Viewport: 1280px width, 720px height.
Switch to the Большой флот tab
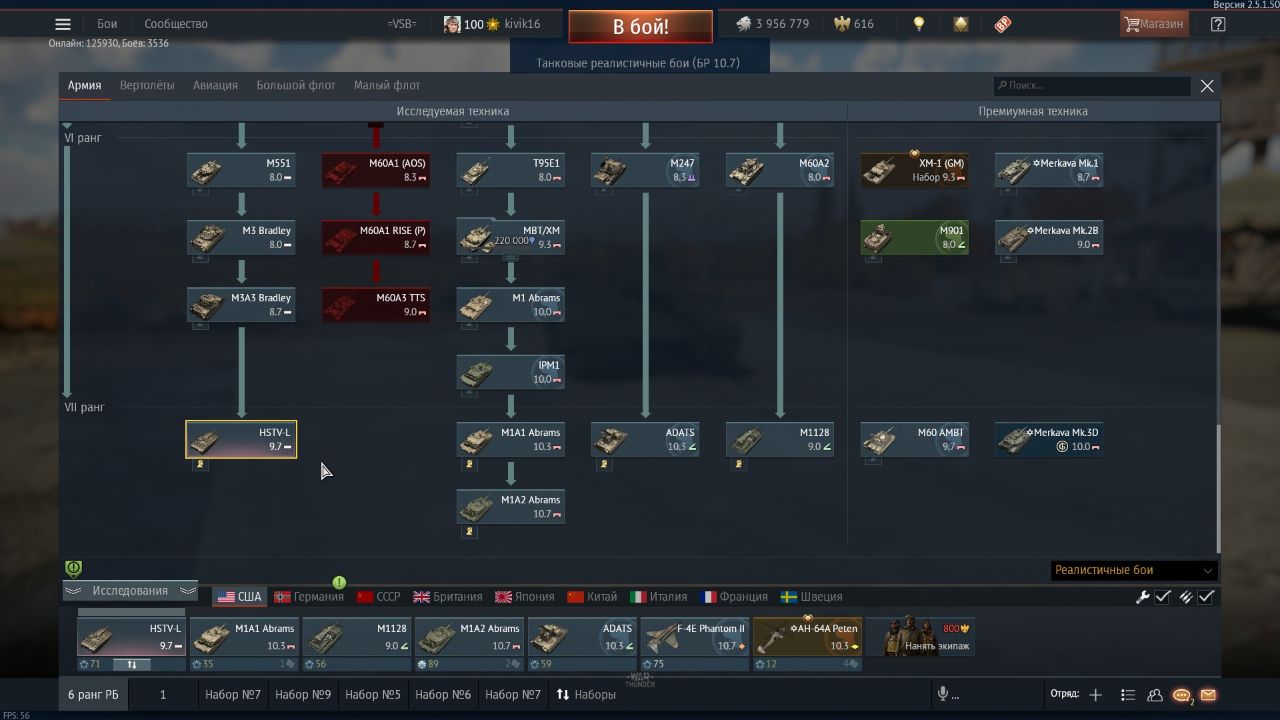click(296, 85)
